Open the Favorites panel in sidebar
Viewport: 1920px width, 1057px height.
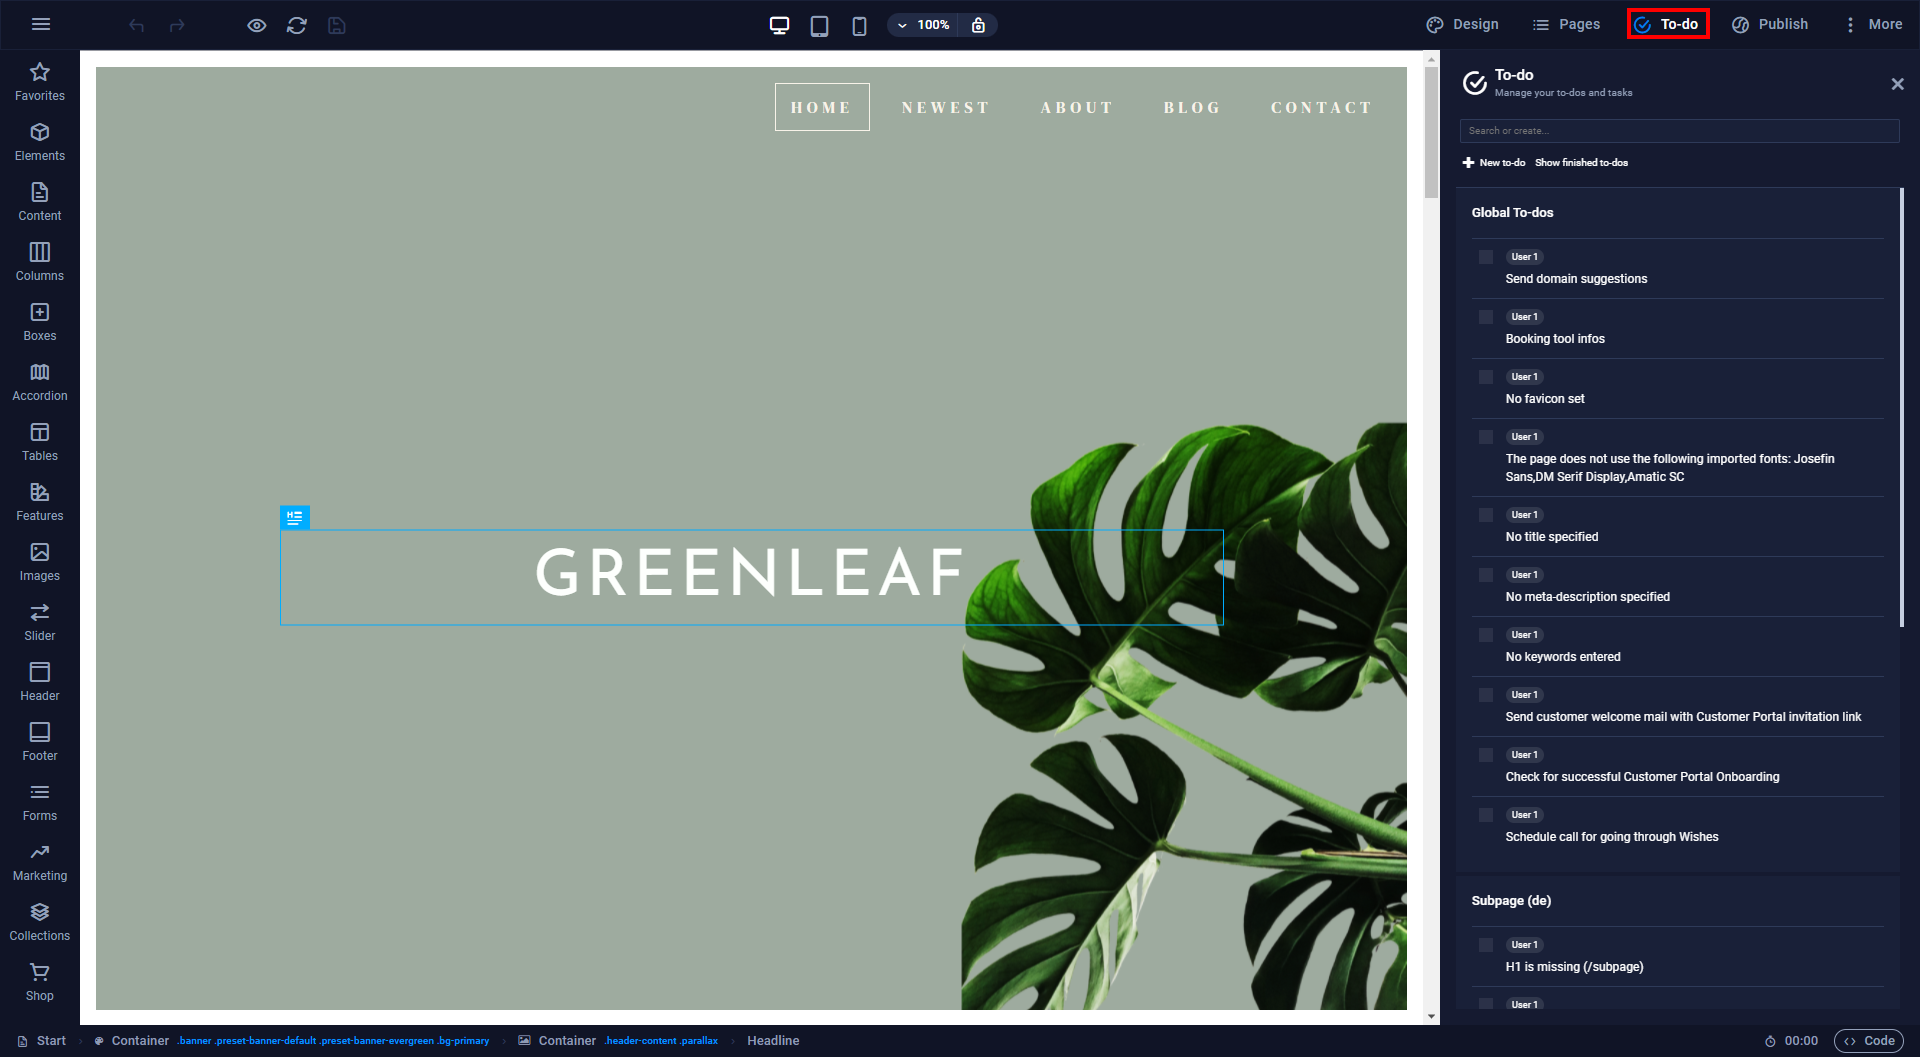40,82
